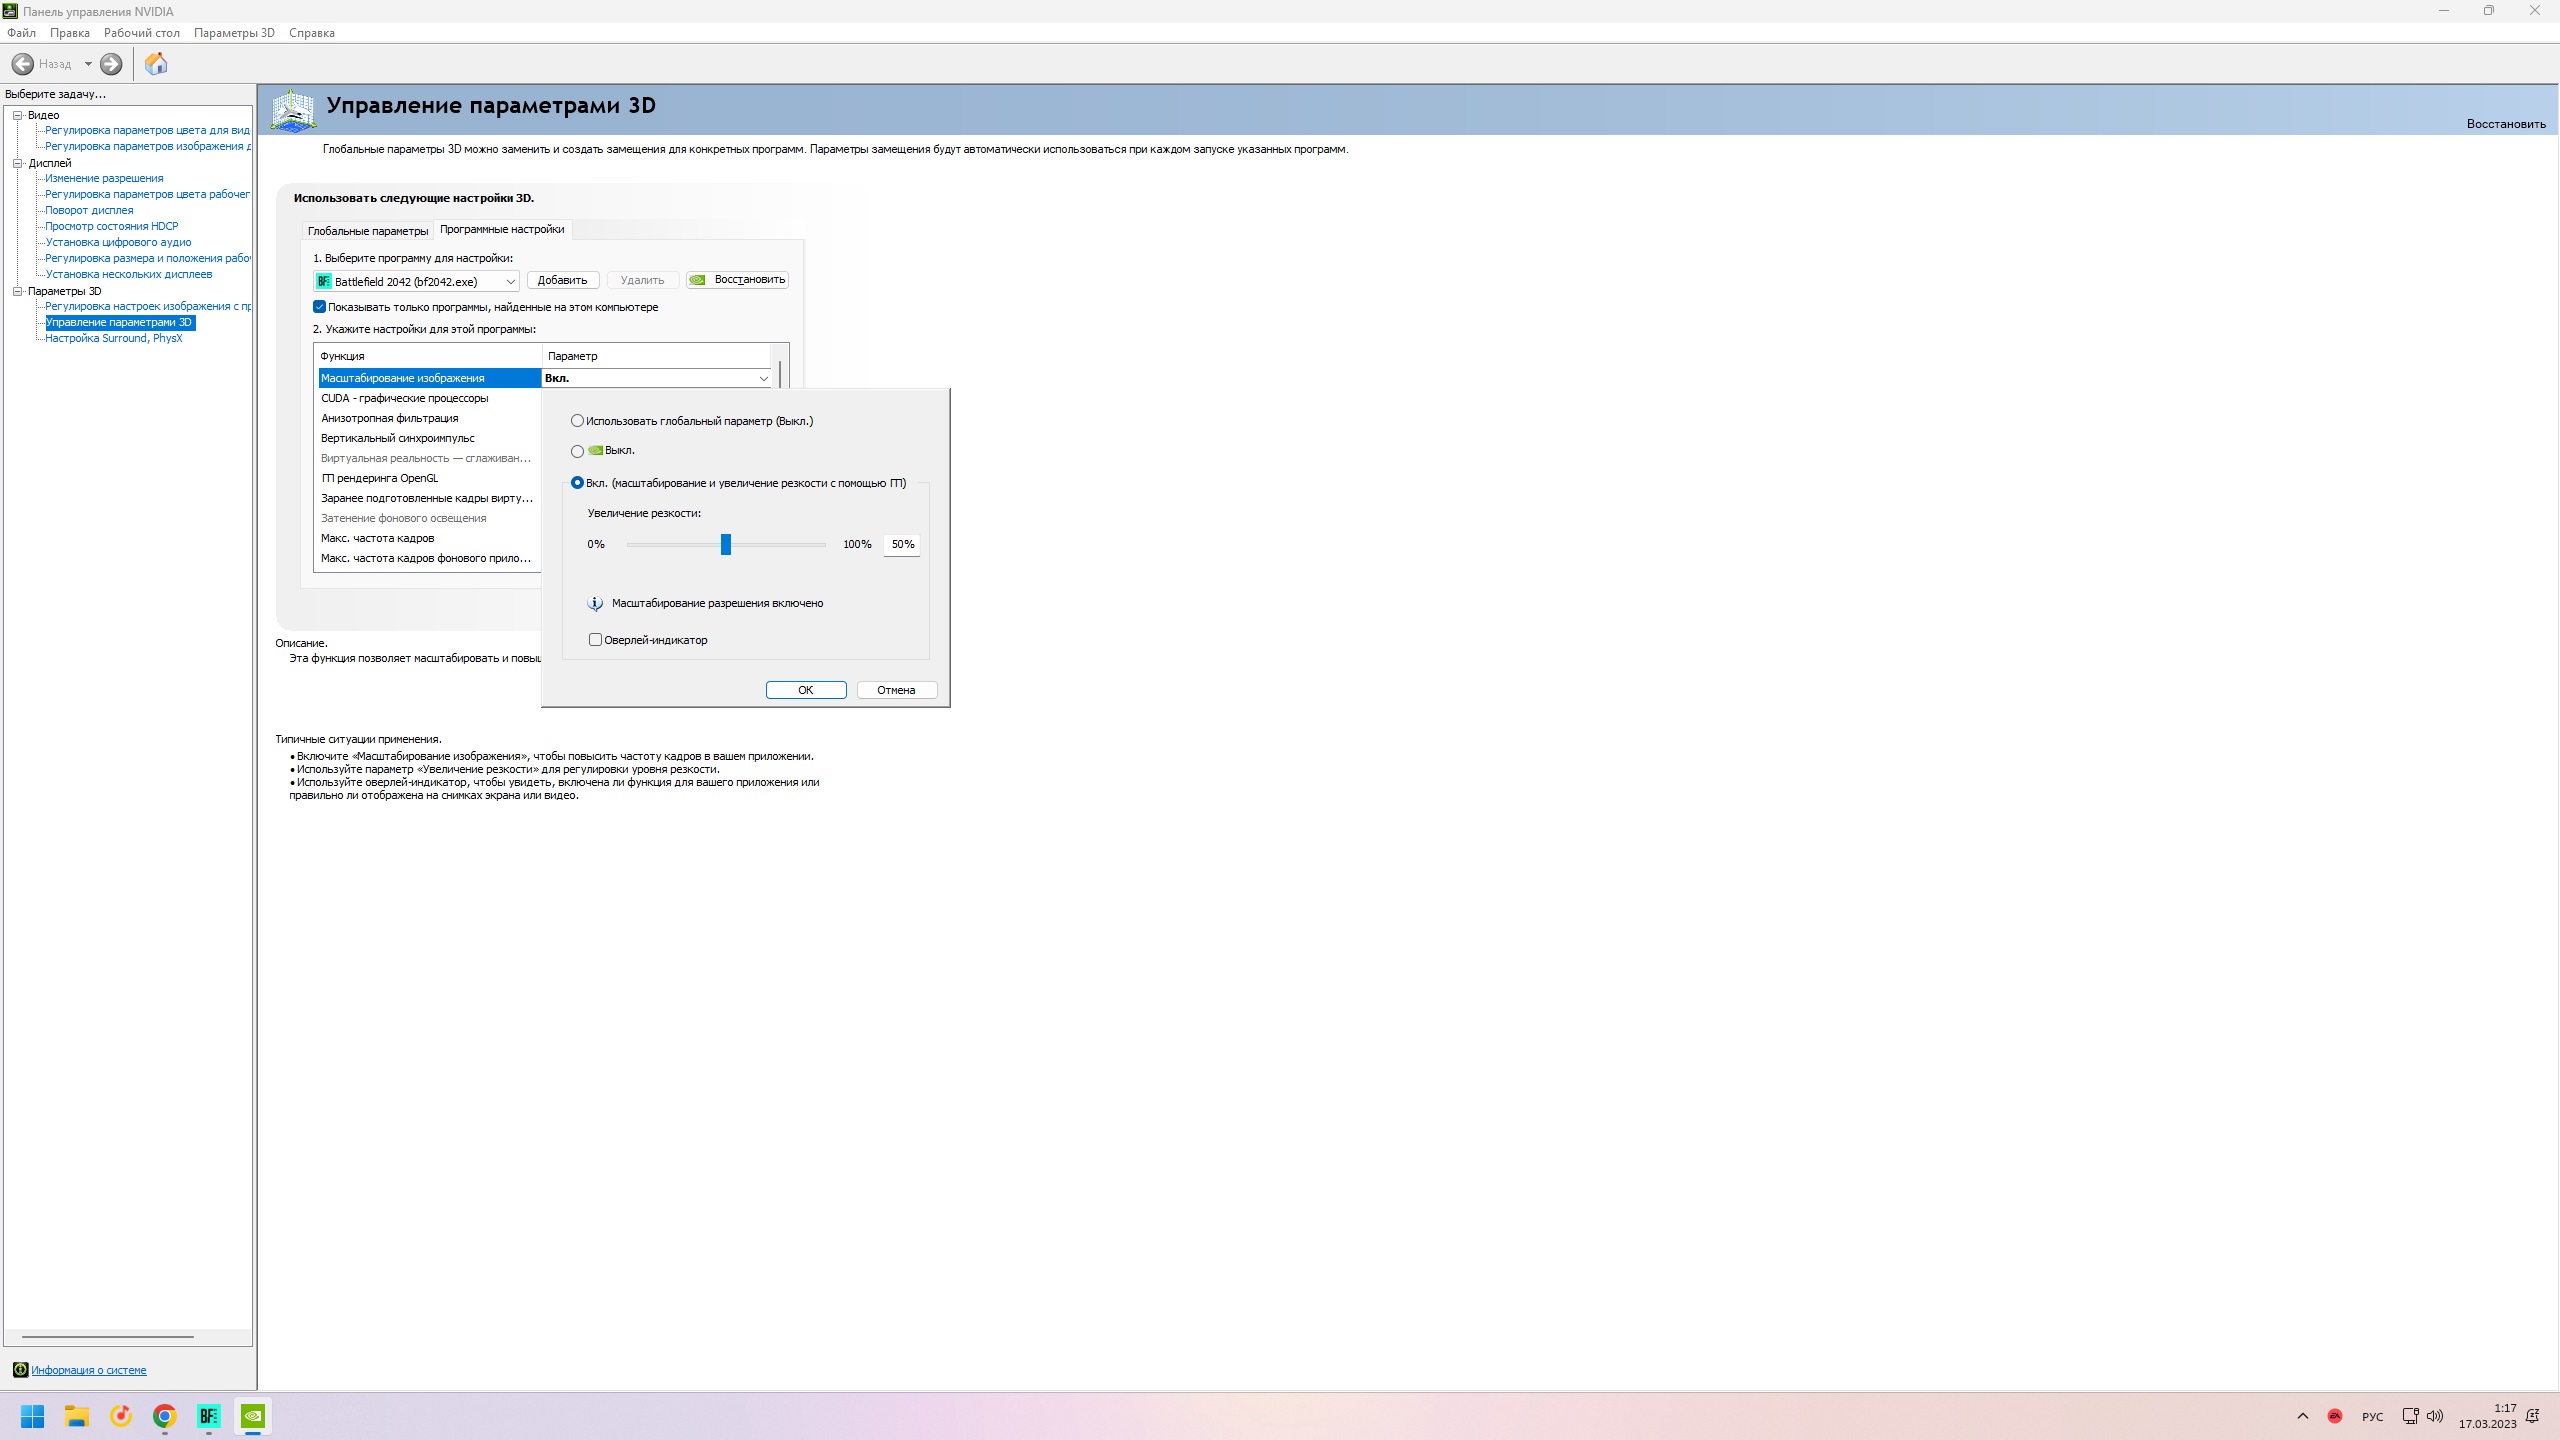Uncheck 'Показывать только программы' checkbox

point(320,307)
